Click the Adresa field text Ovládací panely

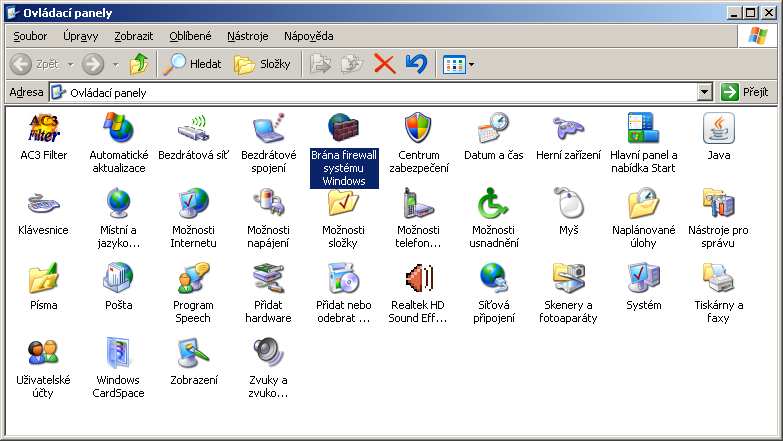(108, 93)
